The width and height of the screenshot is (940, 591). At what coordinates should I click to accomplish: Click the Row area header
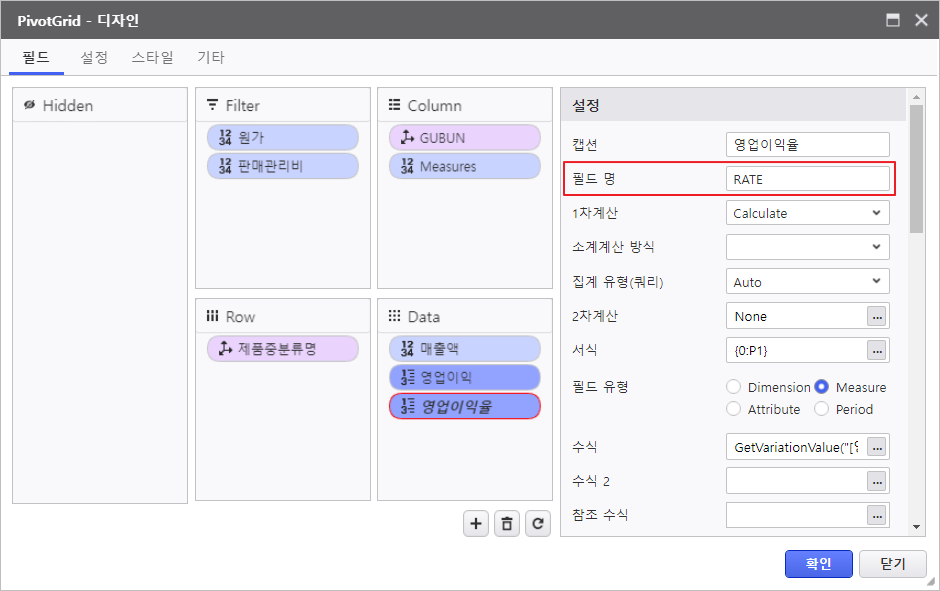pyautogui.click(x=283, y=316)
